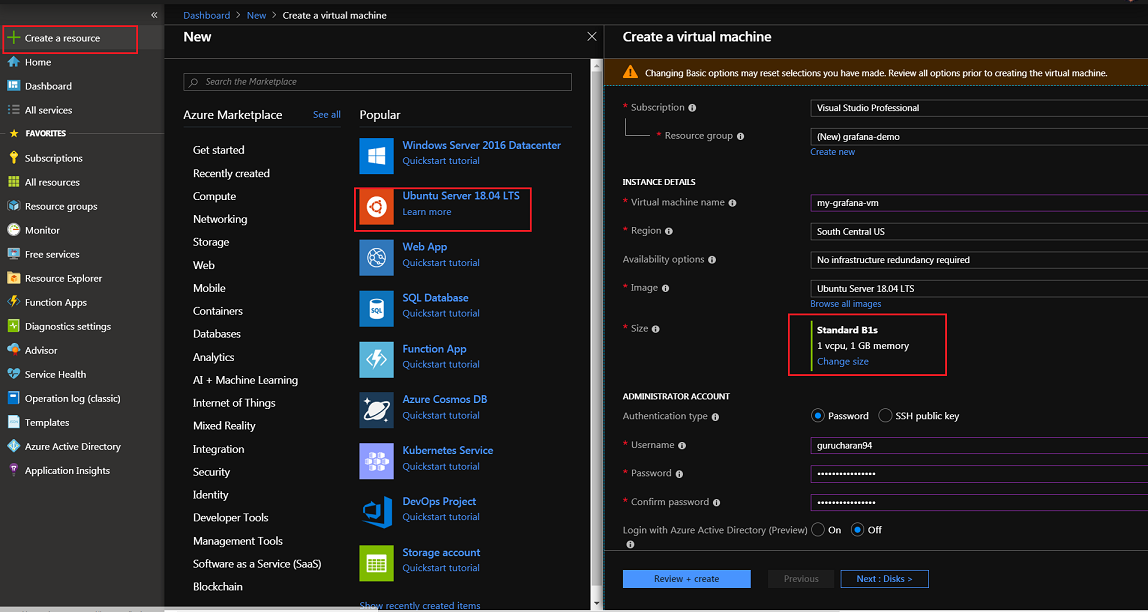Click the SQL Database marketplace icon
The height and width of the screenshot is (612, 1148).
pyautogui.click(x=376, y=309)
